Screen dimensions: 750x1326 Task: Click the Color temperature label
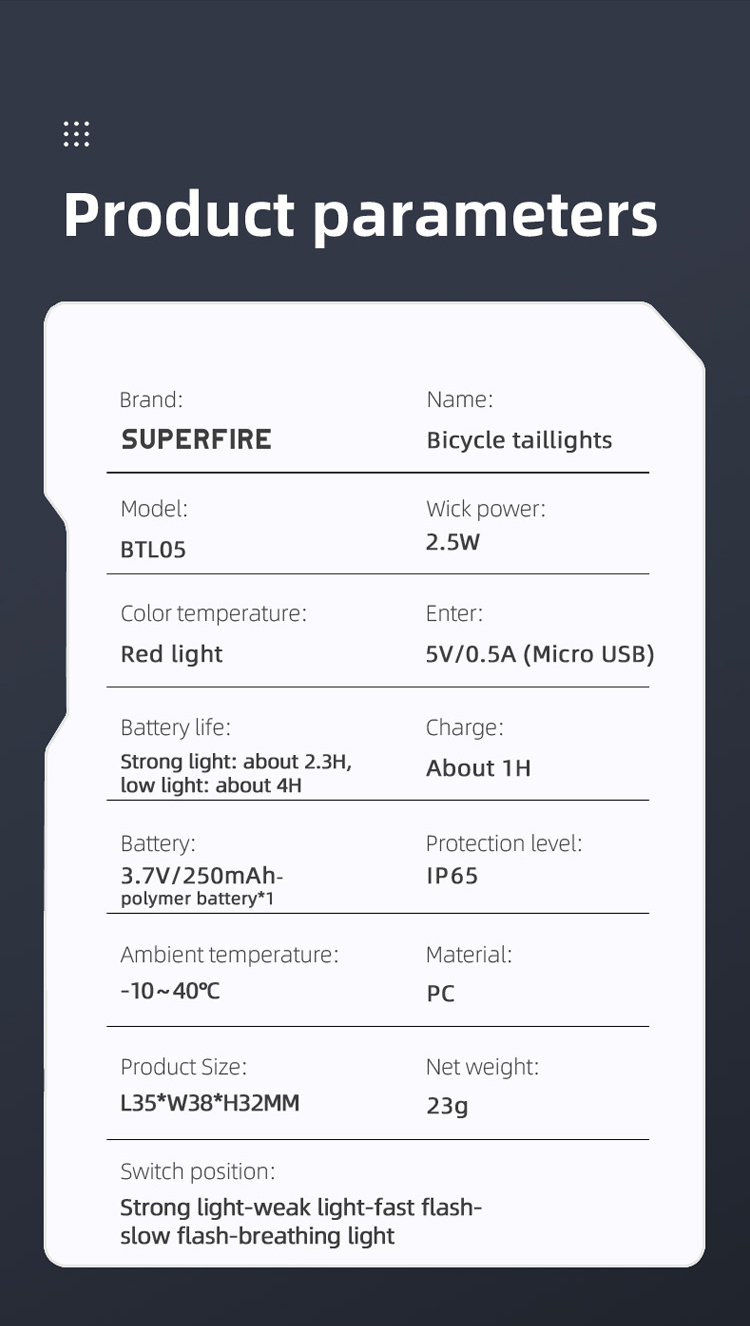[213, 613]
